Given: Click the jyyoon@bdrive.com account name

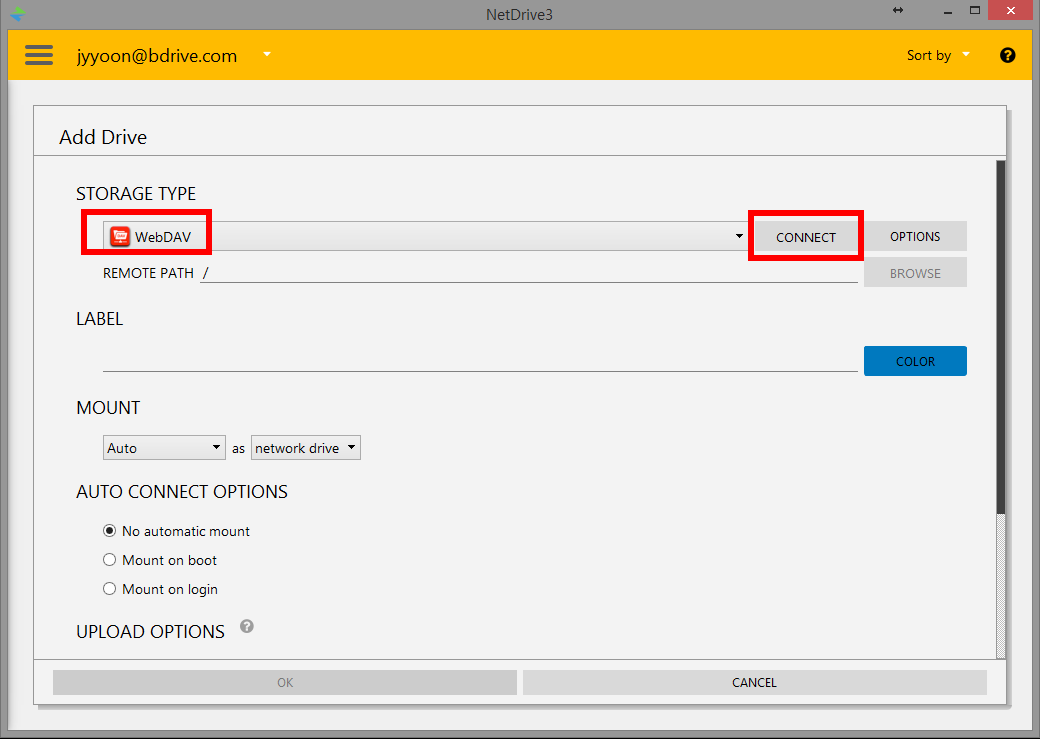Looking at the screenshot, I should point(157,55).
